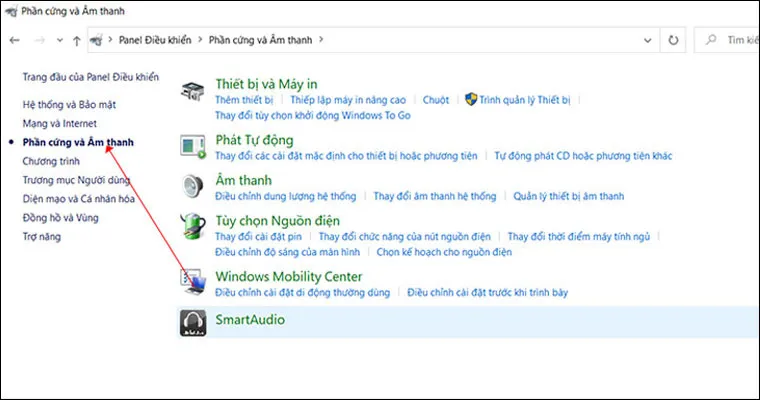Click the Tùy chọn Nguồn điện battery icon
Image resolution: width=760 pixels, height=400 pixels.
coord(193,227)
